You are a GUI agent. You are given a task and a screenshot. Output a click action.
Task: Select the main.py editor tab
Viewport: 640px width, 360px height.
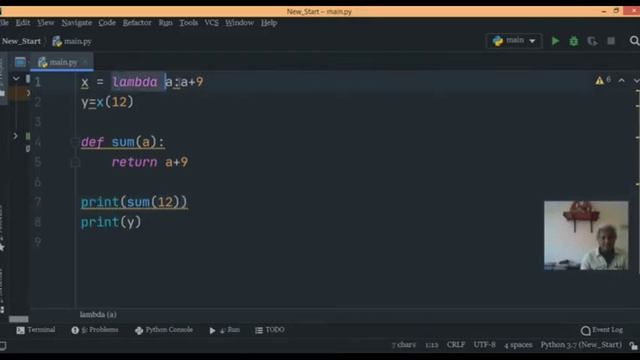click(x=62, y=62)
